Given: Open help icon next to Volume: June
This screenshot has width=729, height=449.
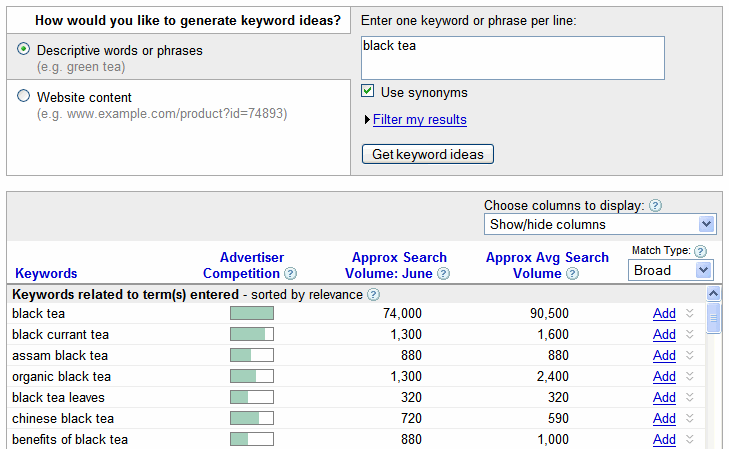Looking at the screenshot, I should coord(444,273).
